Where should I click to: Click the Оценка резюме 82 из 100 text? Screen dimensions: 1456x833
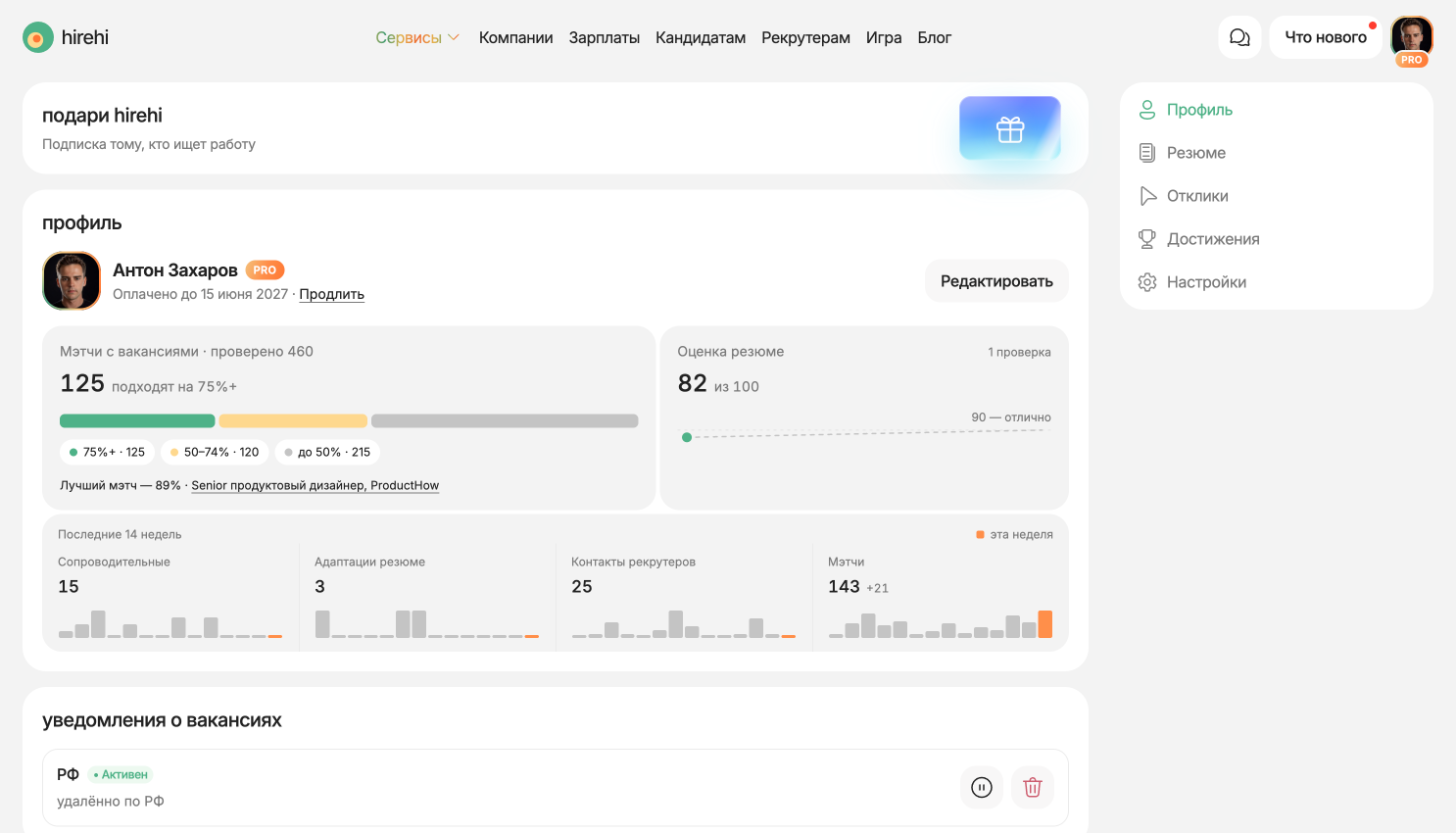[x=718, y=384]
